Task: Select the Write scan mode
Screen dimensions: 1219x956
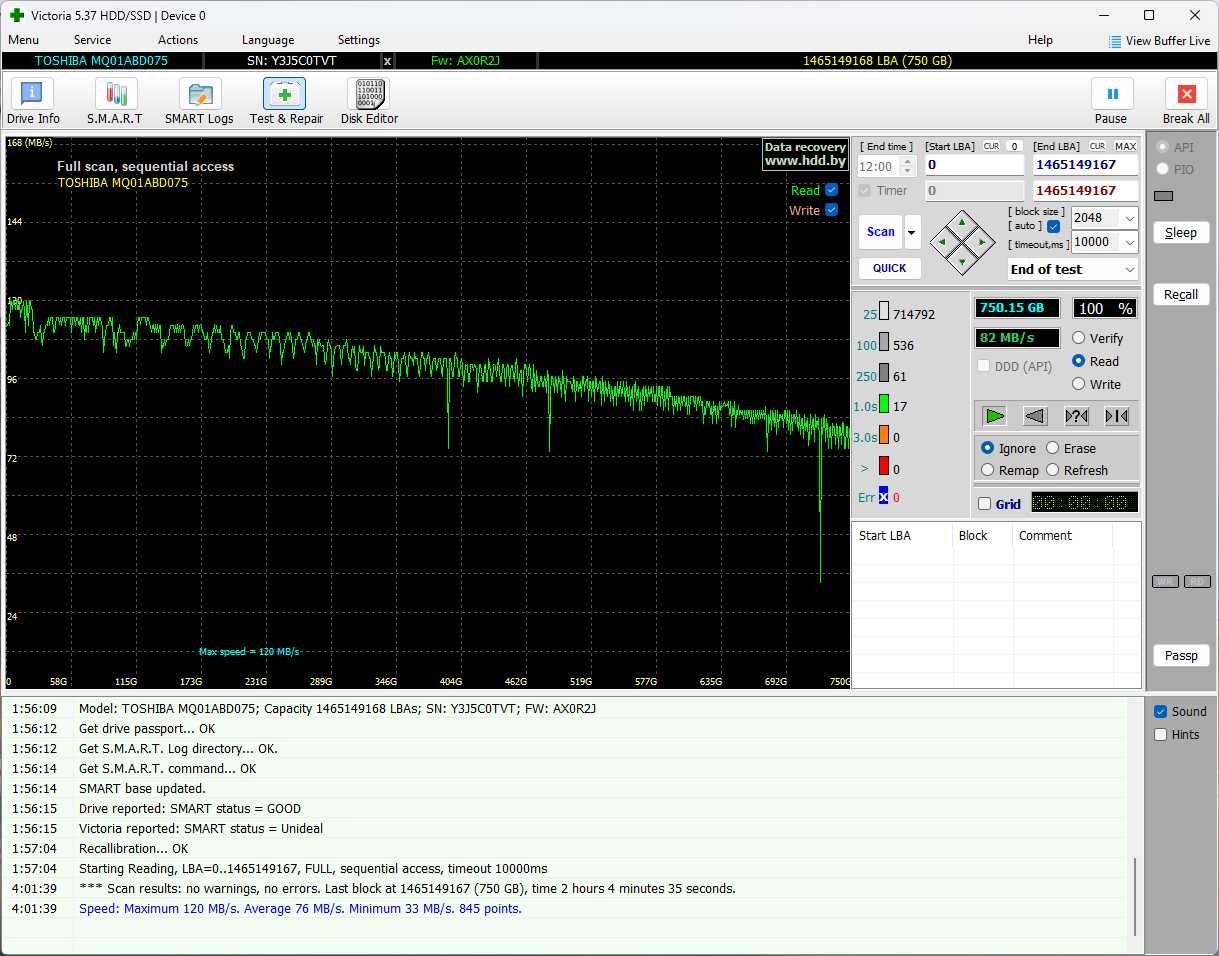Action: pyautogui.click(x=1078, y=384)
